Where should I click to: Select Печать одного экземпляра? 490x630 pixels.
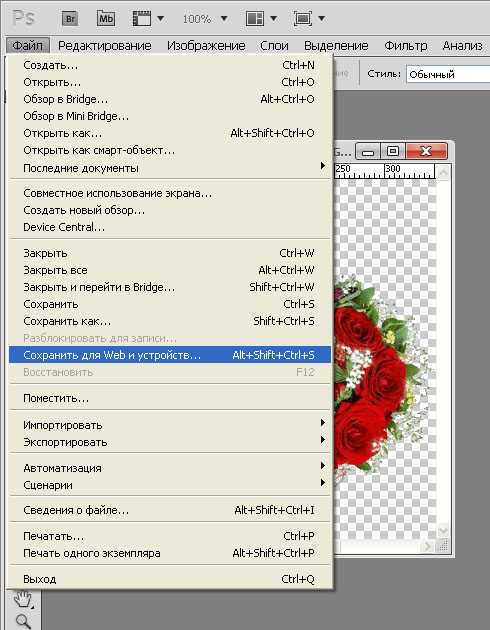click(170, 553)
